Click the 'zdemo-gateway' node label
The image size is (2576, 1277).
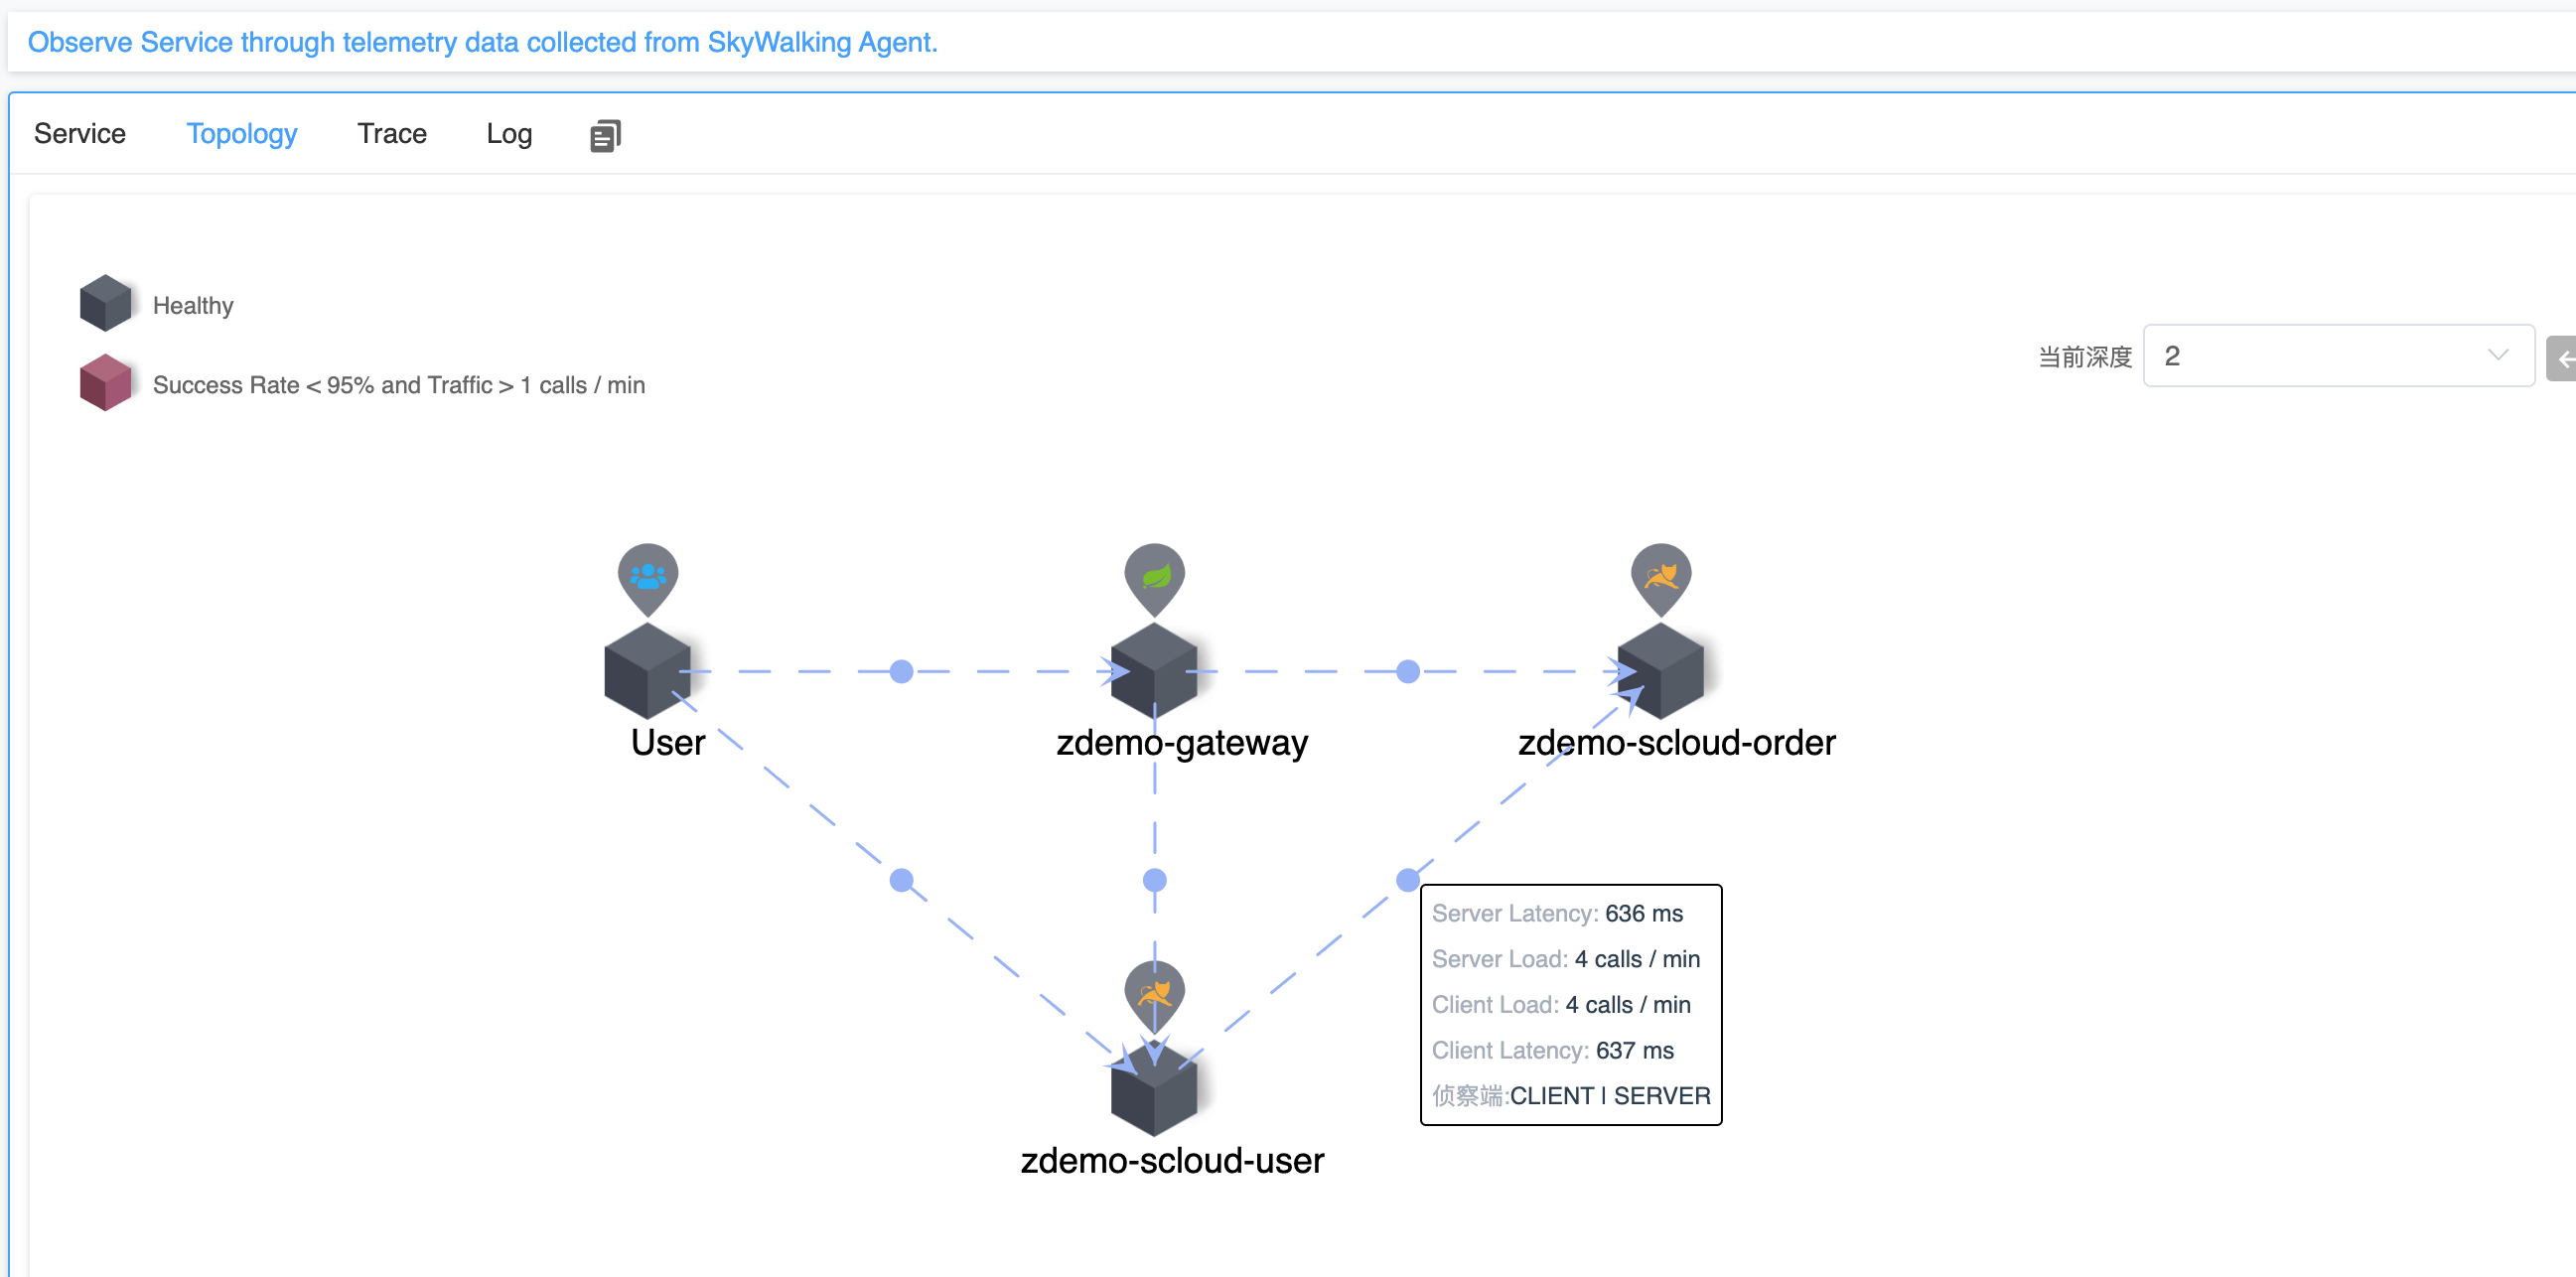pyautogui.click(x=1182, y=743)
